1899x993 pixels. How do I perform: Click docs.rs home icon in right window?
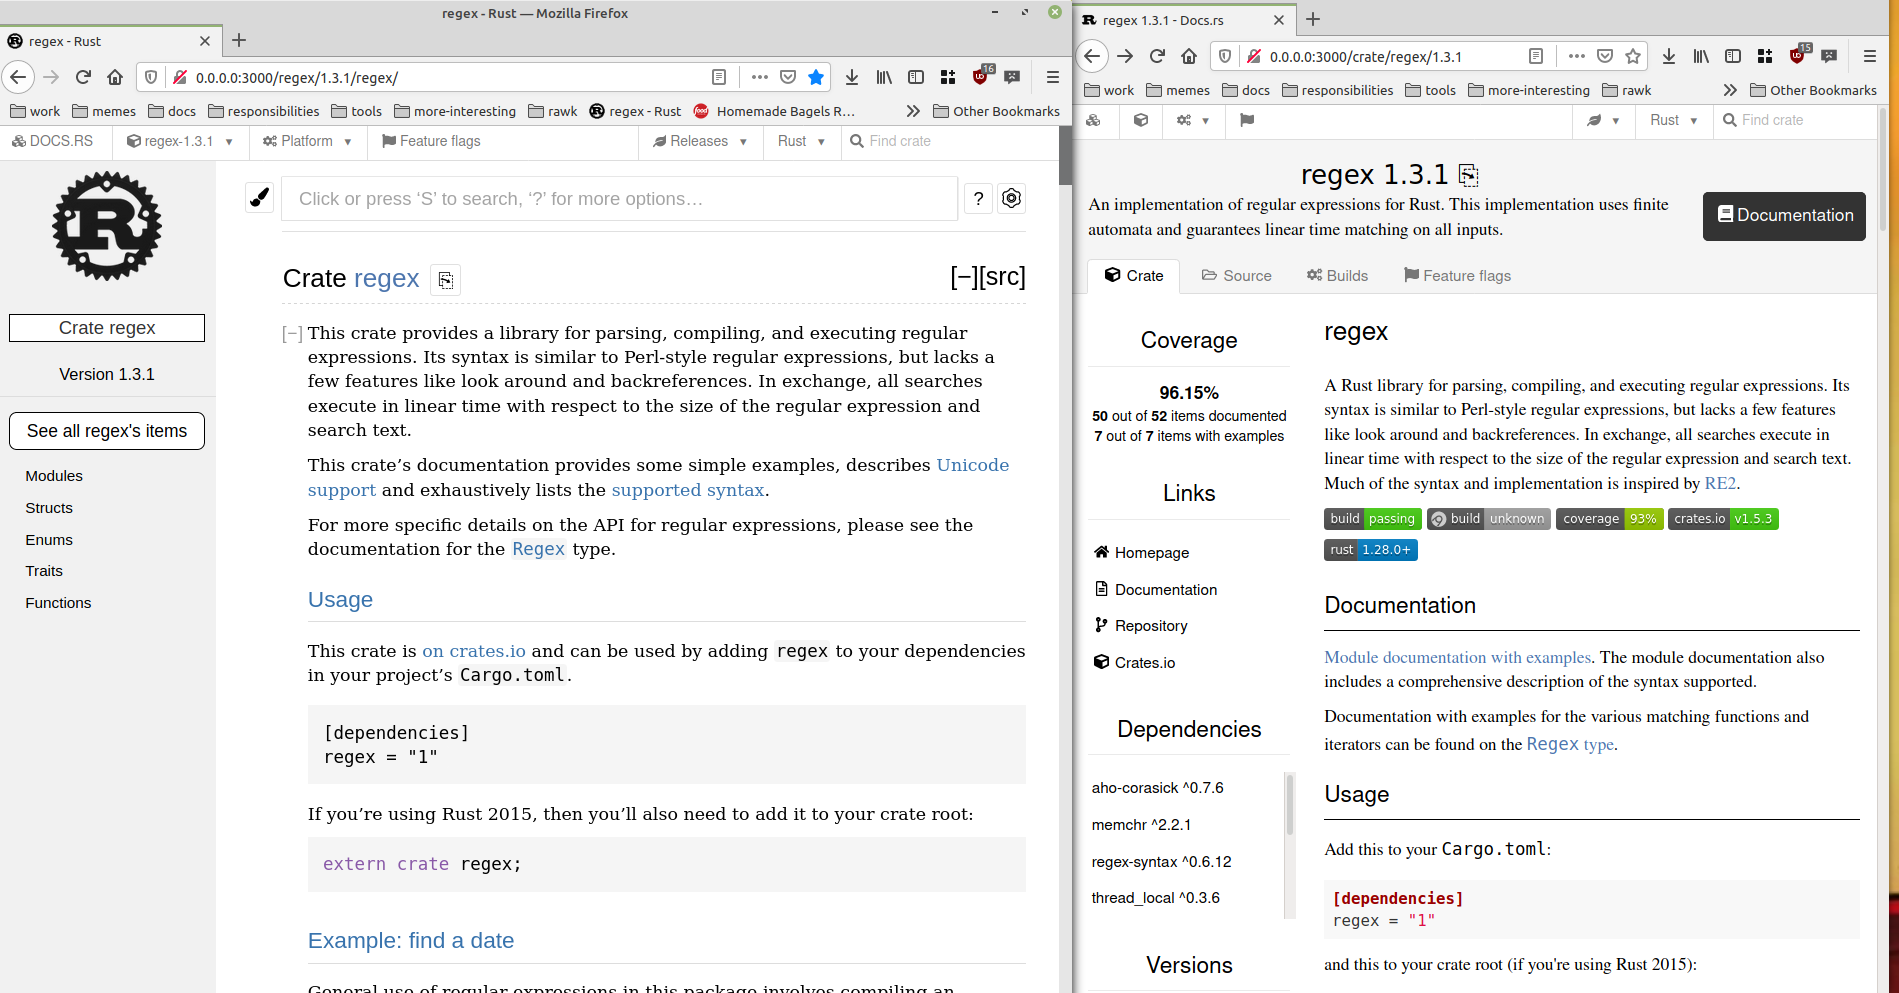pyautogui.click(x=1094, y=120)
